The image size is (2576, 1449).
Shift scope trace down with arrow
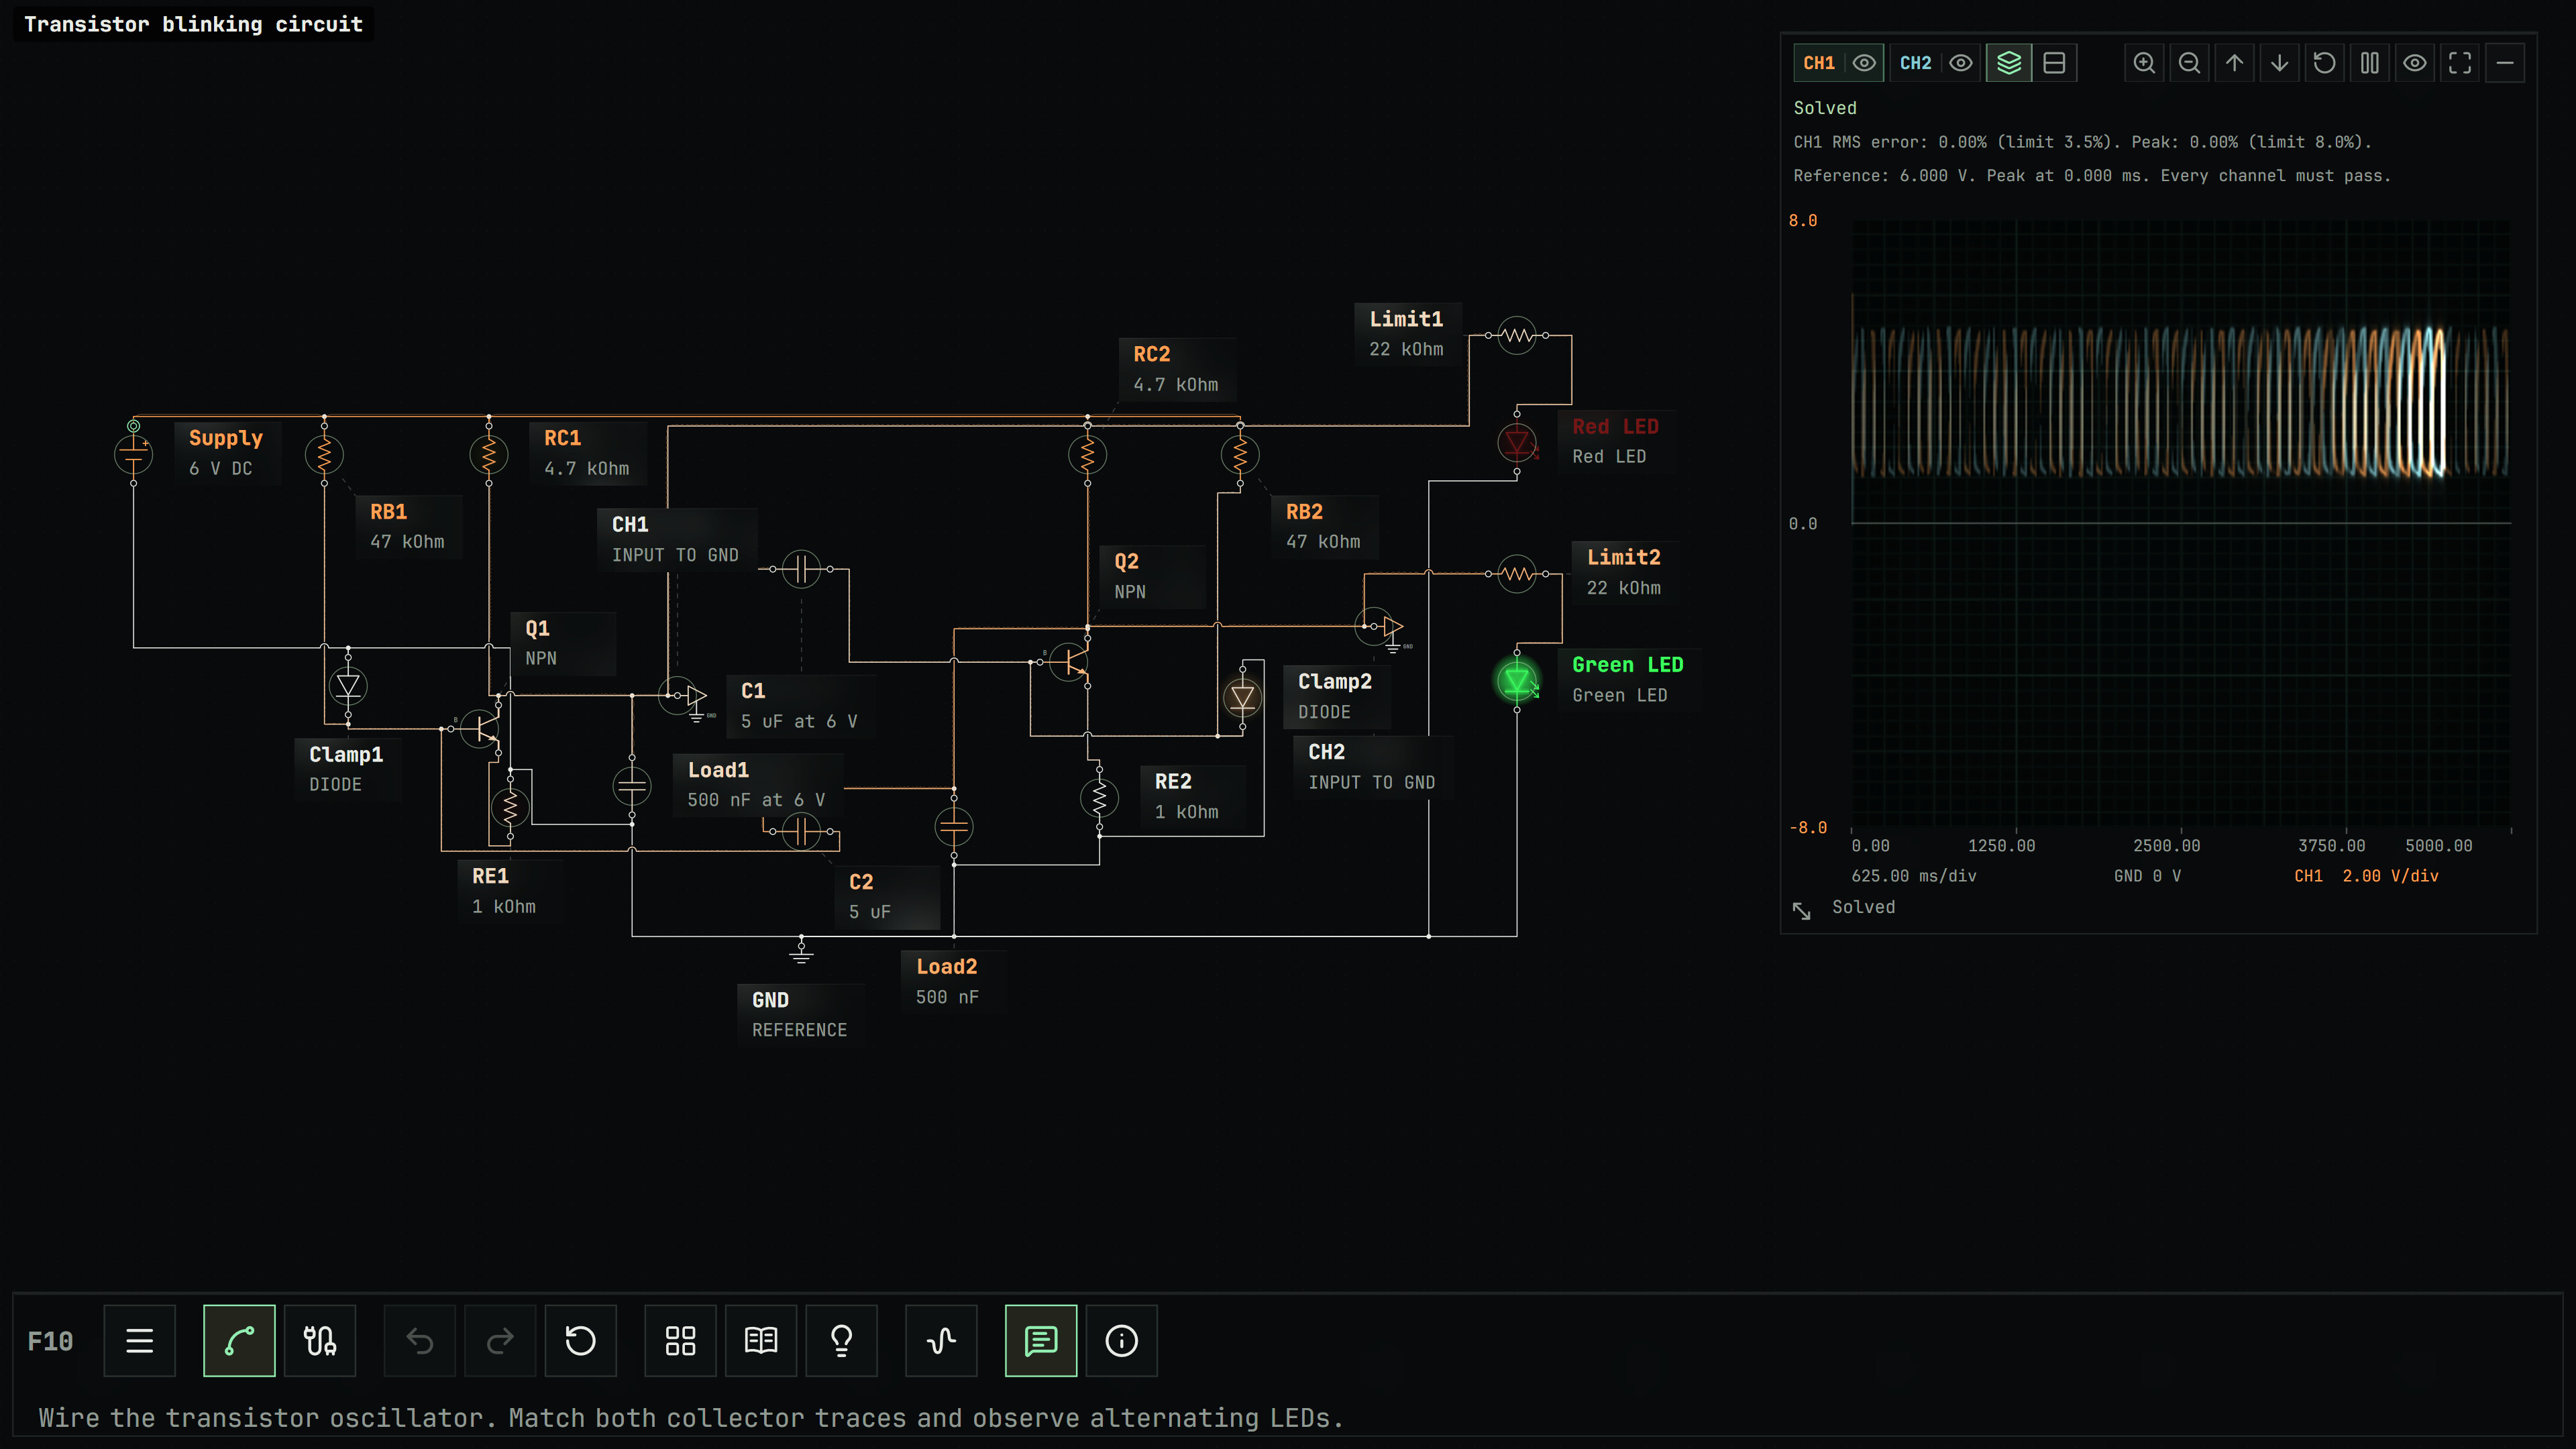(2279, 63)
